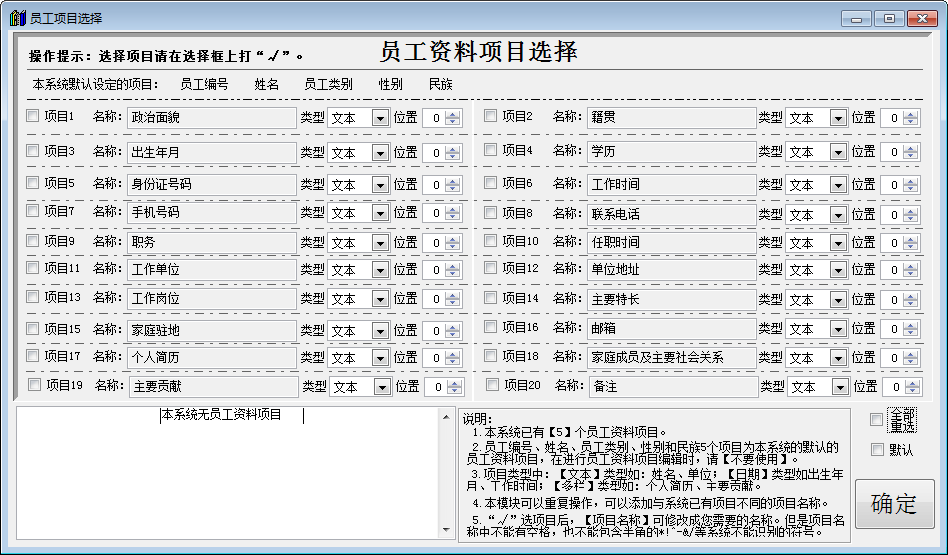This screenshot has width=948, height=555.
Task: Click the 主要特长 name field
Action: [672, 299]
